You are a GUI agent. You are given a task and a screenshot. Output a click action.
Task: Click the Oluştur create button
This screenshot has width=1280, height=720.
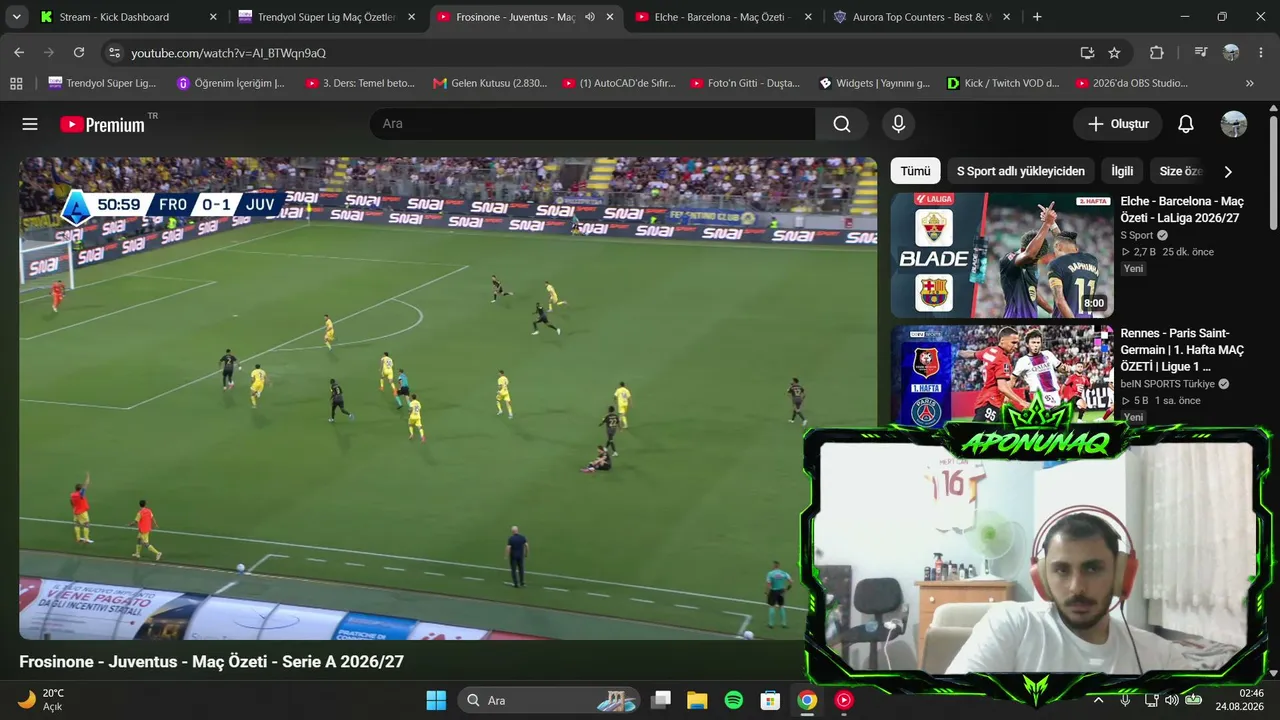tap(1118, 124)
